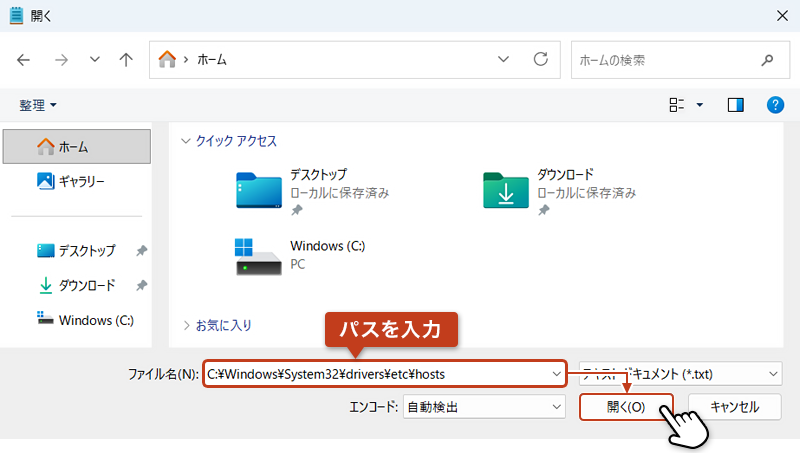Open help with the question mark
The width and height of the screenshot is (800, 453).
775,105
